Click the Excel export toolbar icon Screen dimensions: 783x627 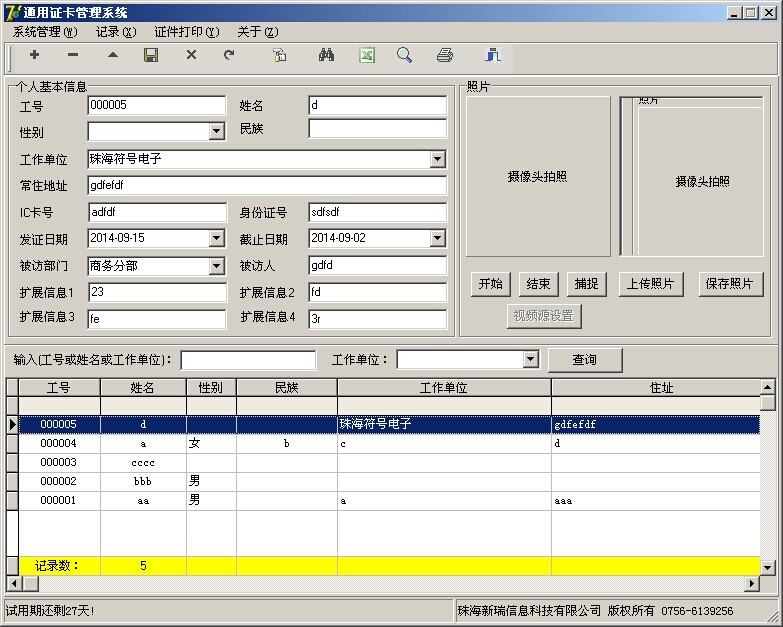point(367,55)
